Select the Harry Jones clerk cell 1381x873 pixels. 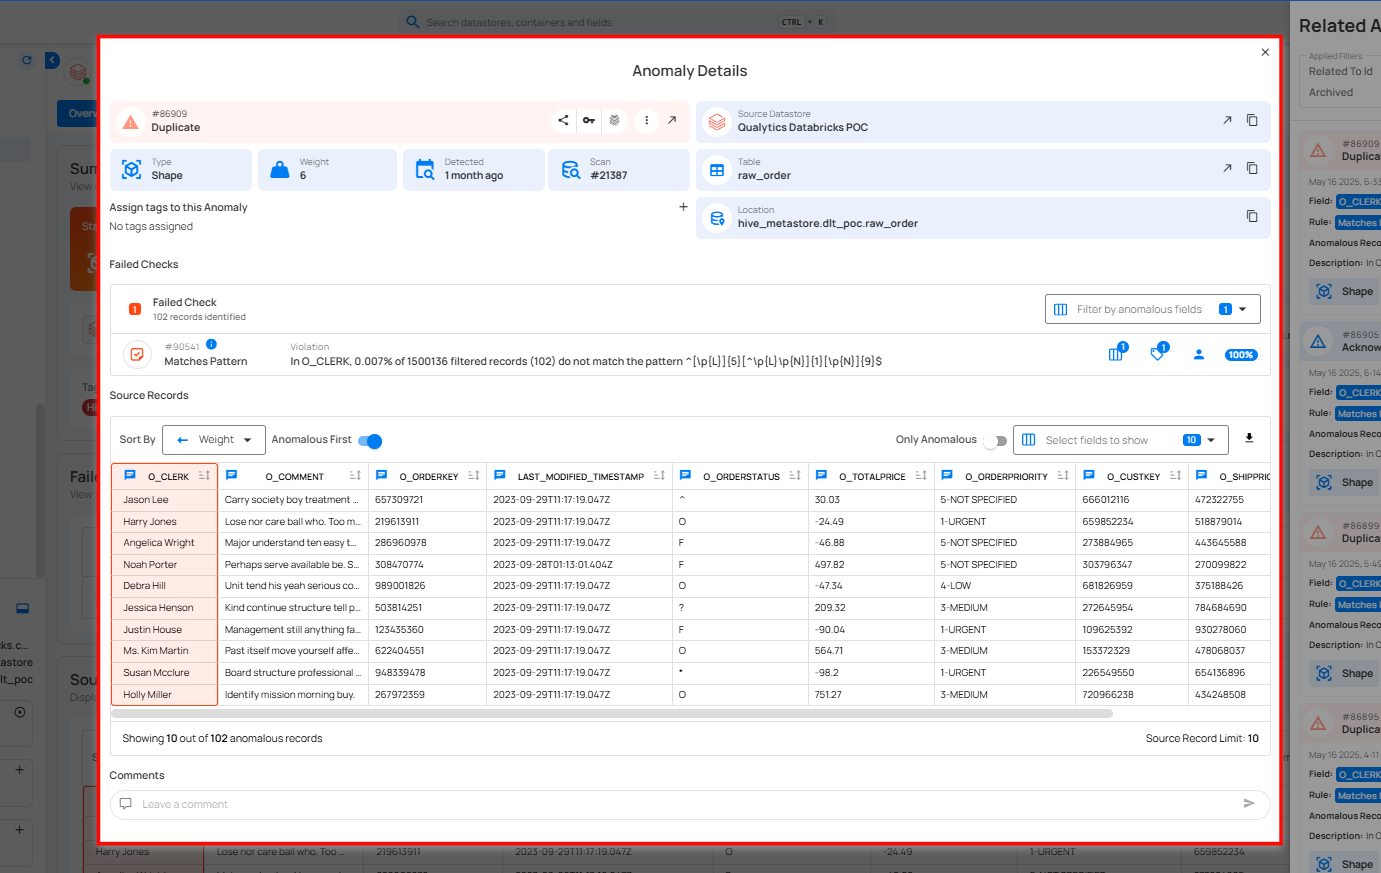click(164, 521)
